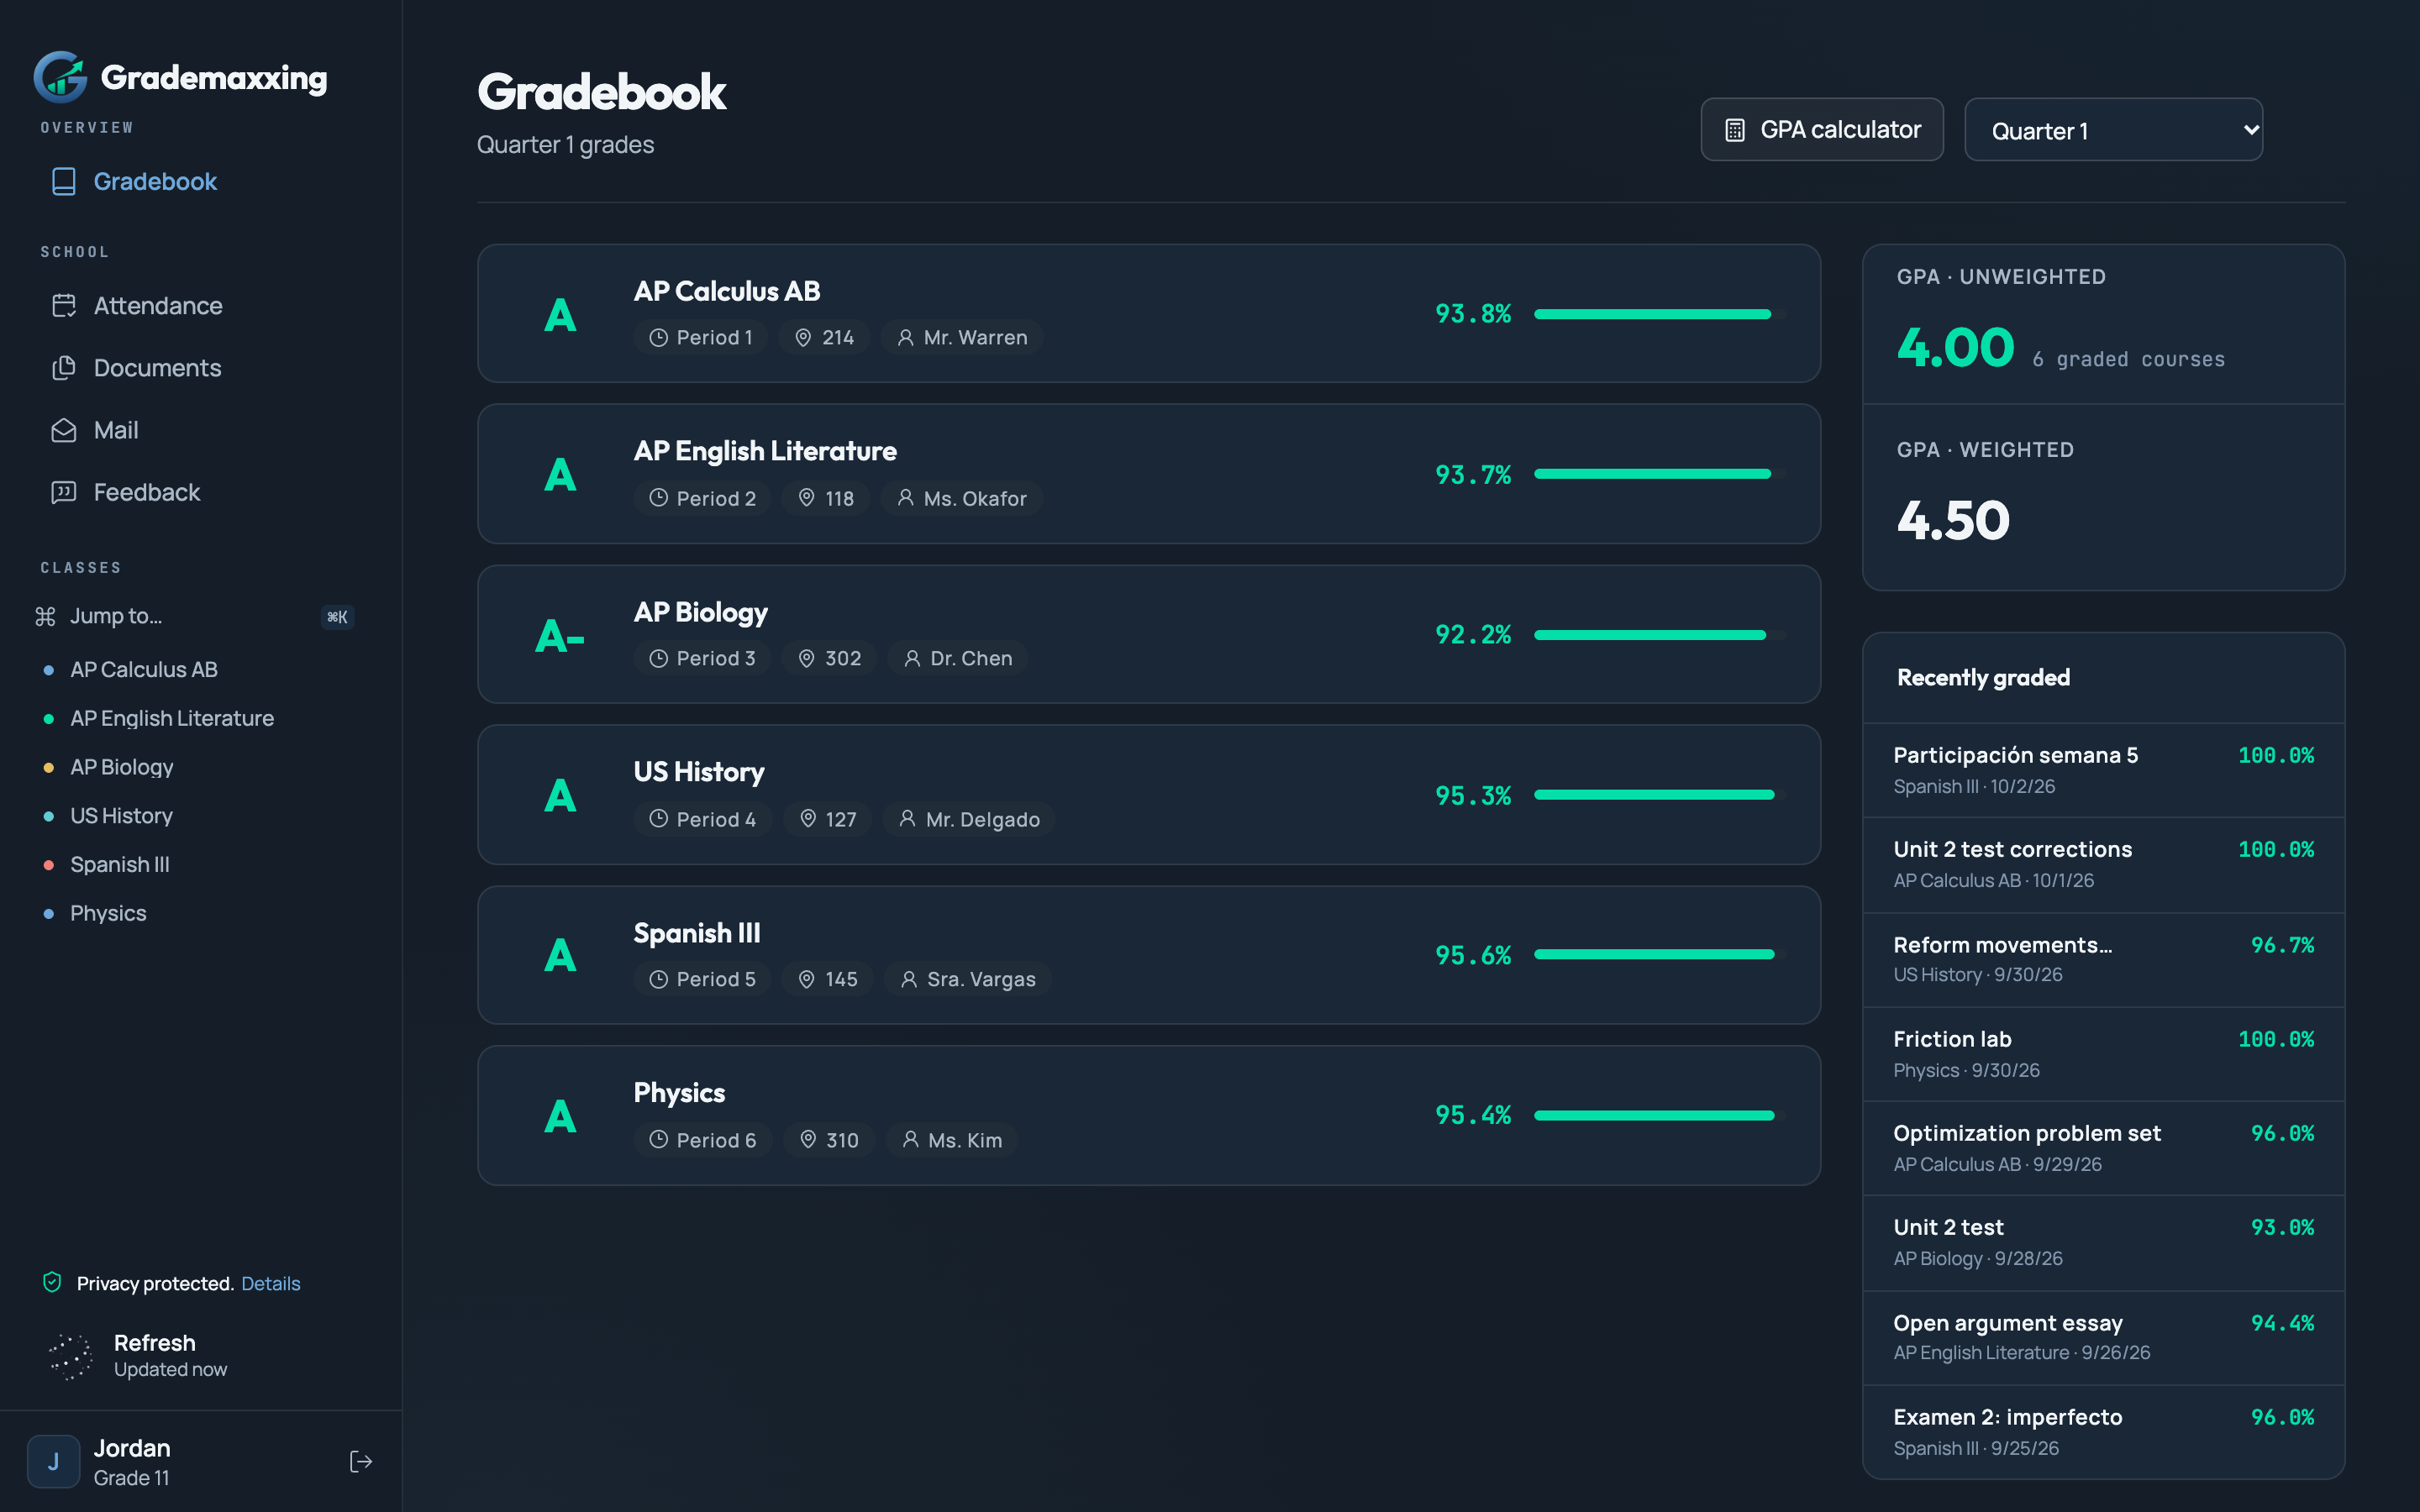Click the Documents copy icon
This screenshot has width=2420, height=1512.
(x=64, y=368)
